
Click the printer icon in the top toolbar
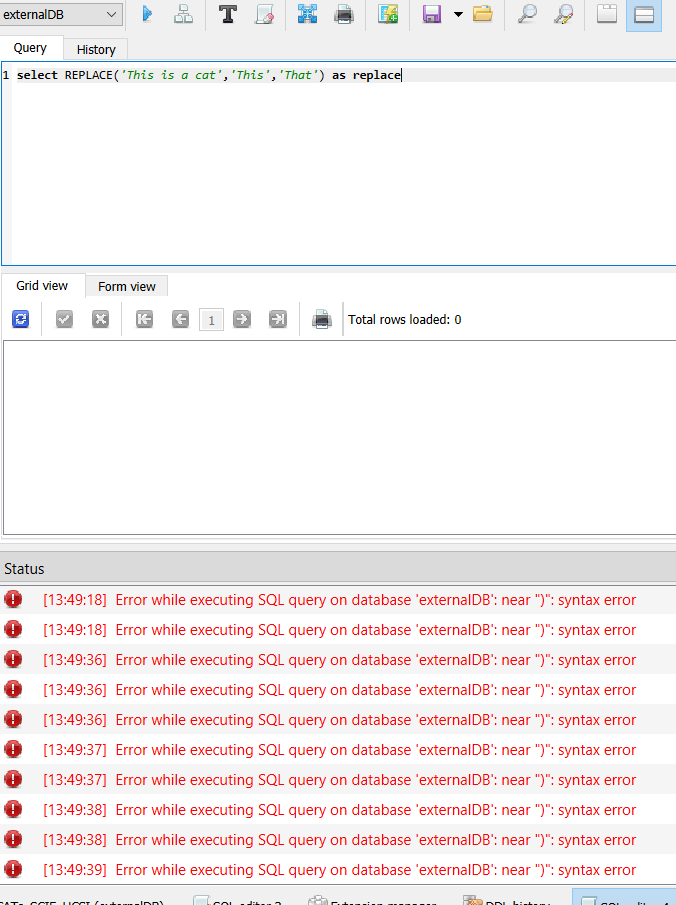pos(344,14)
